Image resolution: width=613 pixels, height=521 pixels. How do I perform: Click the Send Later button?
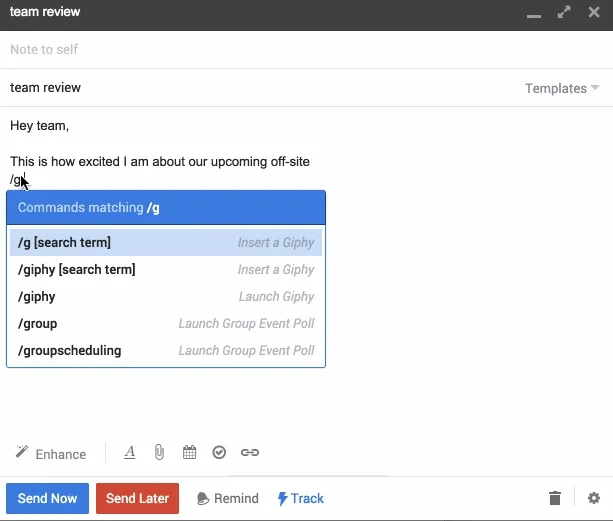pyautogui.click(x=137, y=498)
